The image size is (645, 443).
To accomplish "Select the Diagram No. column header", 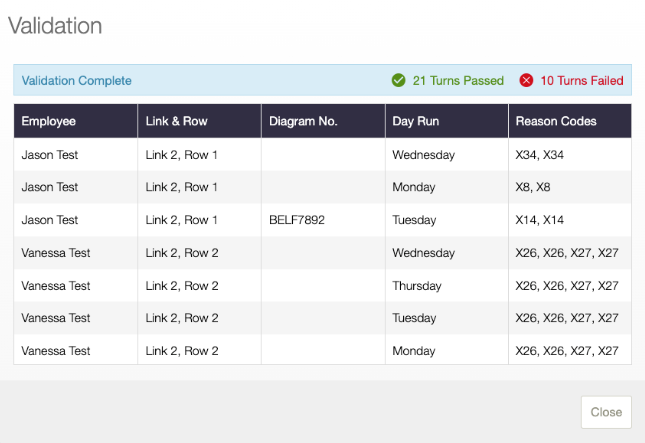I will tap(323, 121).
